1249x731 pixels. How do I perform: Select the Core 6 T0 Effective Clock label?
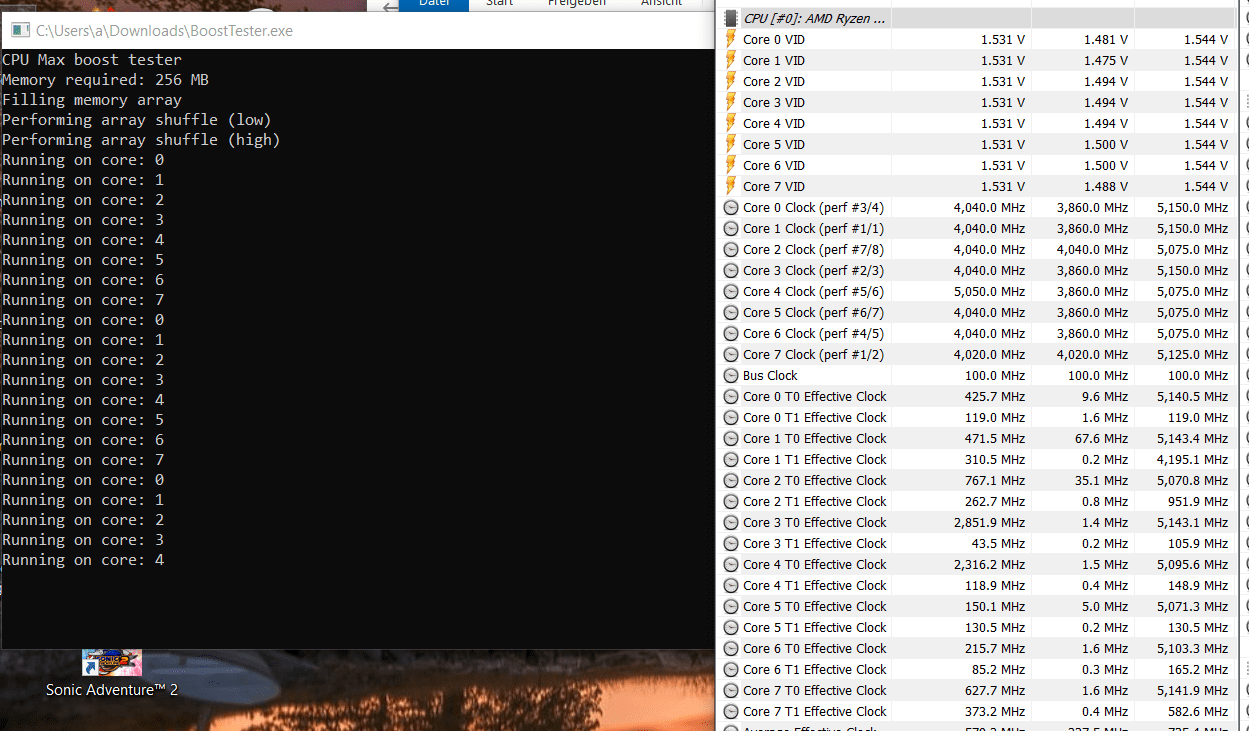[814, 648]
